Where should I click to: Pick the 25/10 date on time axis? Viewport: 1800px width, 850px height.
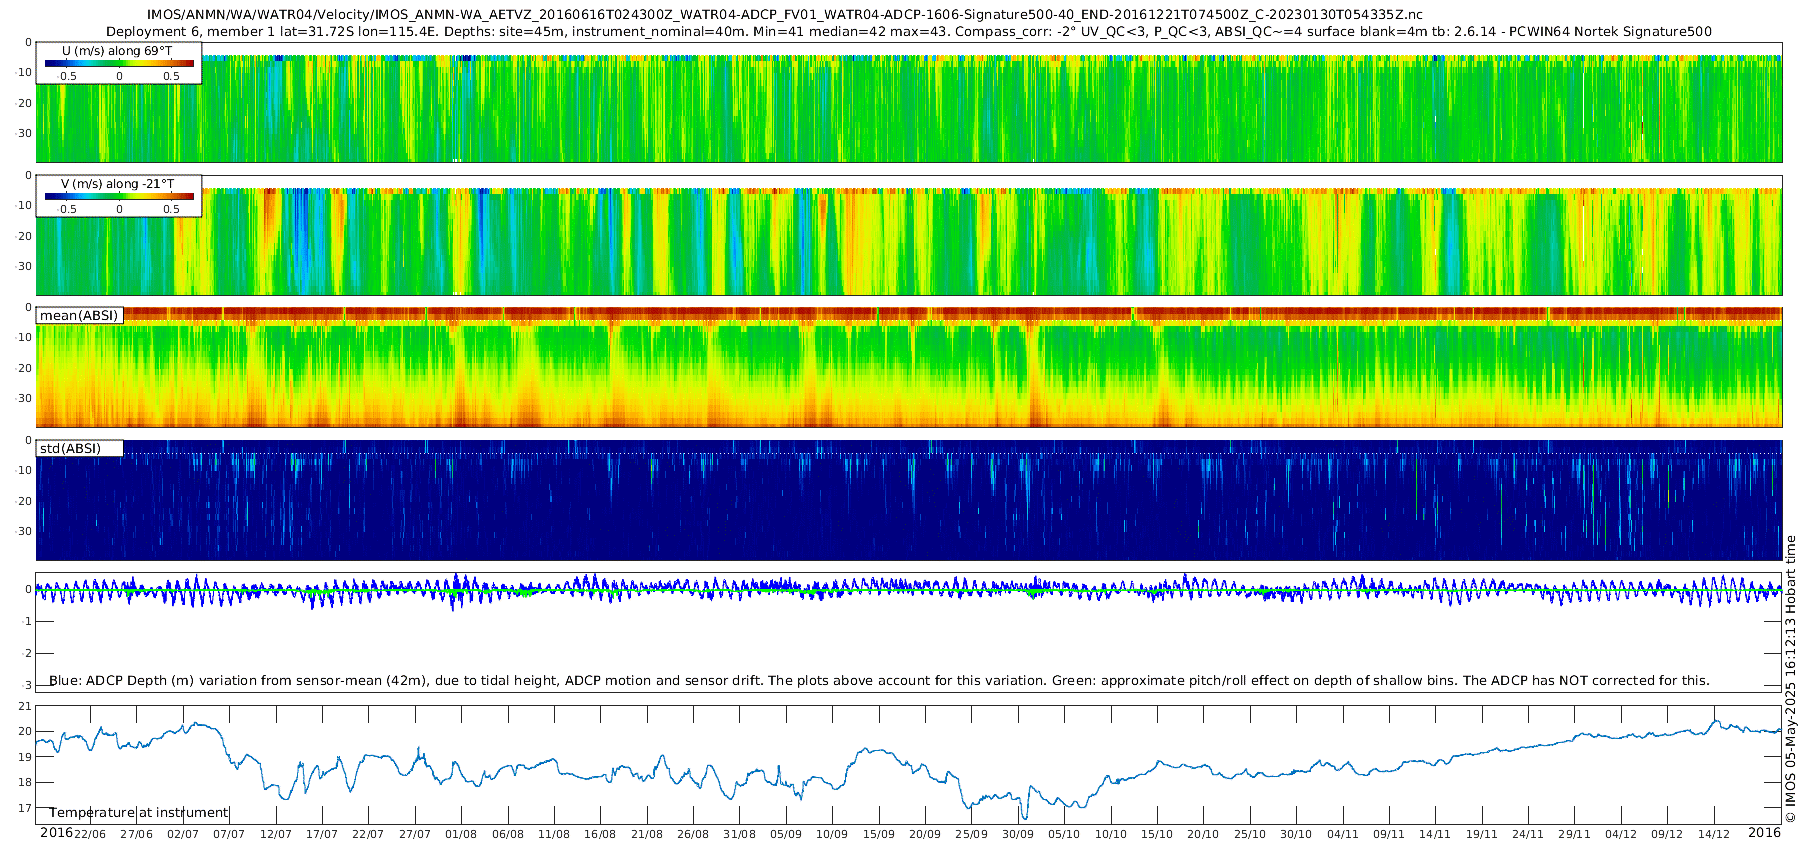[1250, 835]
